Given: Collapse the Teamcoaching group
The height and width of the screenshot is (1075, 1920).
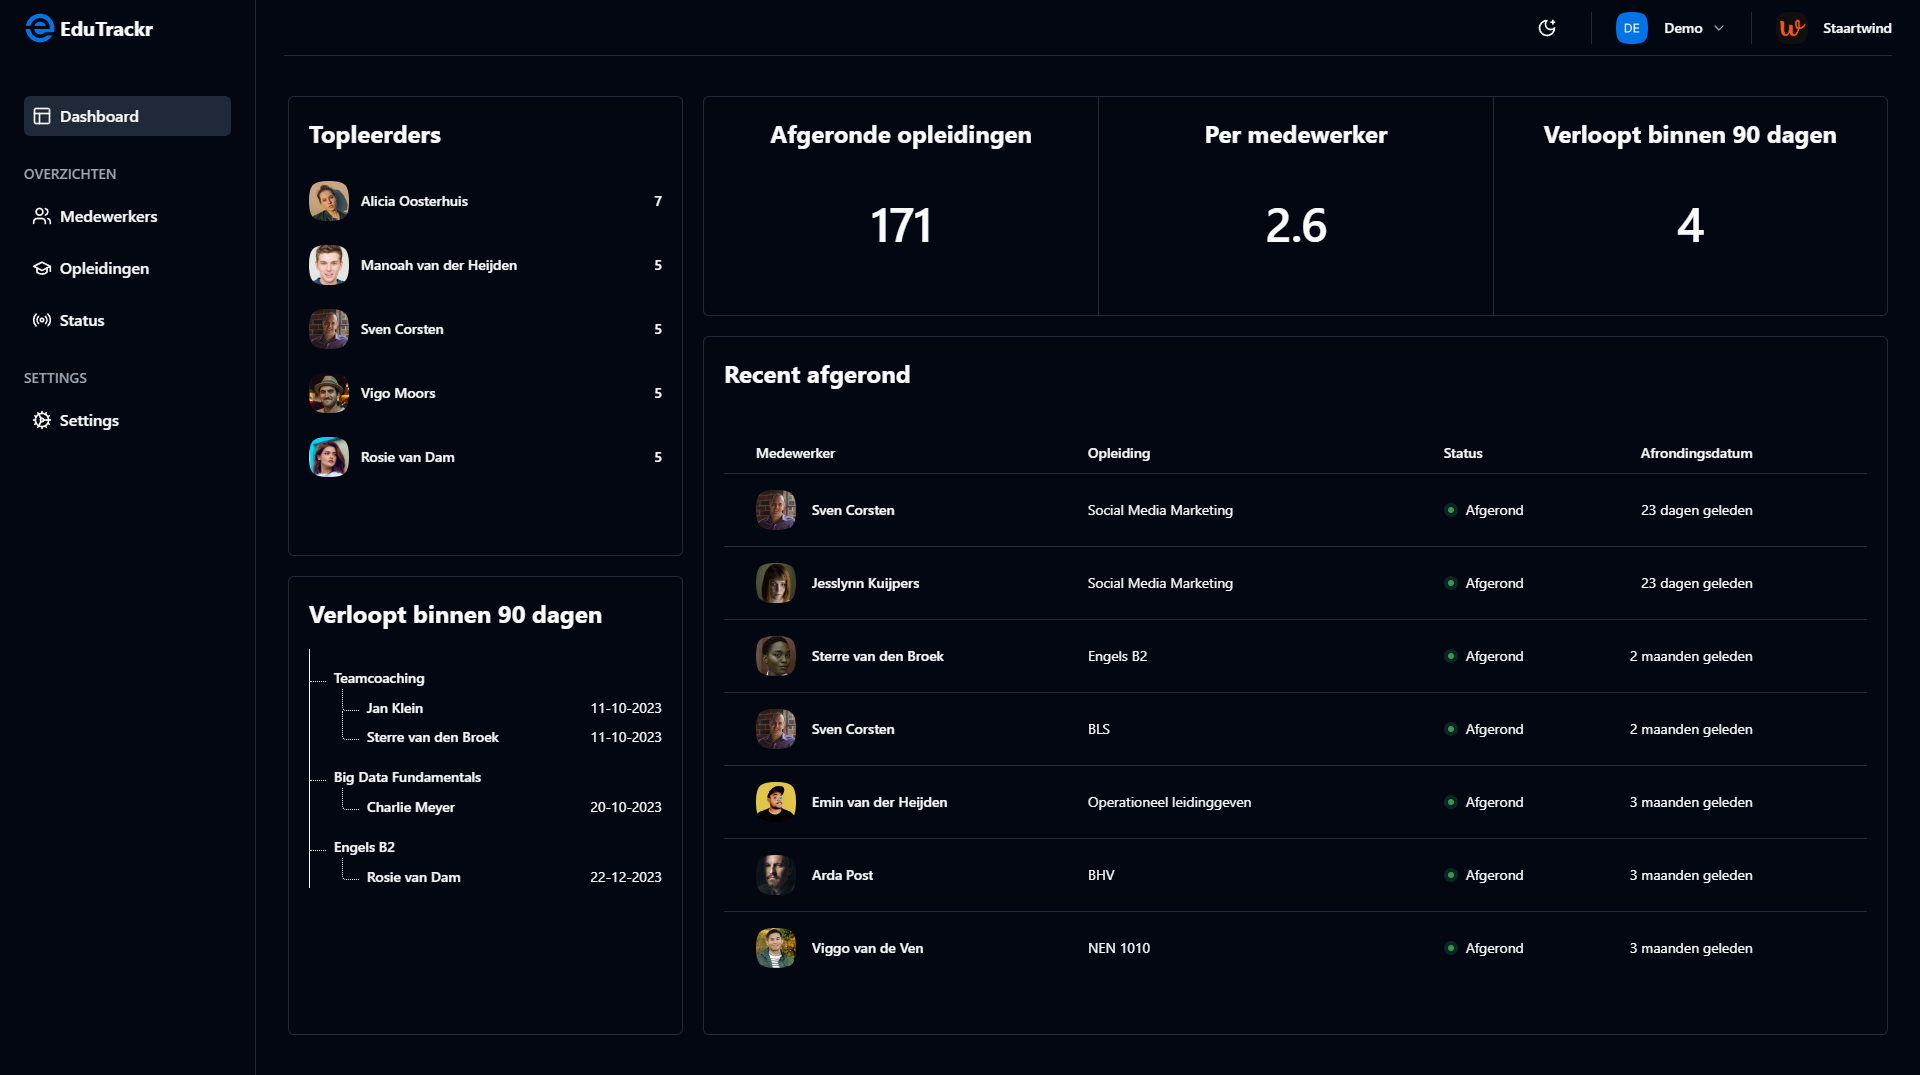Looking at the screenshot, I should 378,678.
